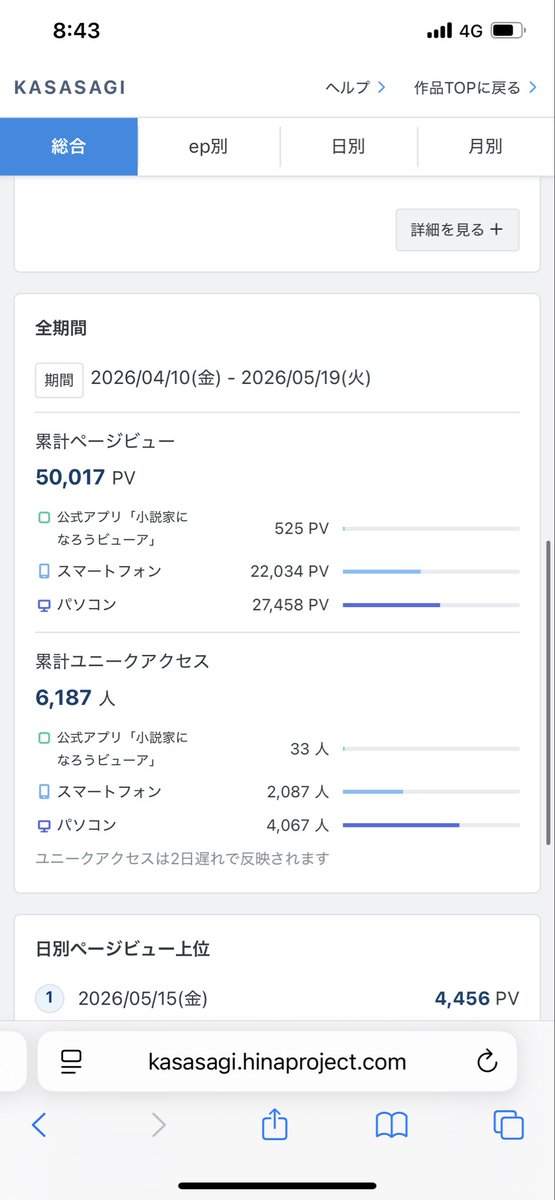Switch to 日別 tab
555x1200 pixels.
[x=348, y=146]
